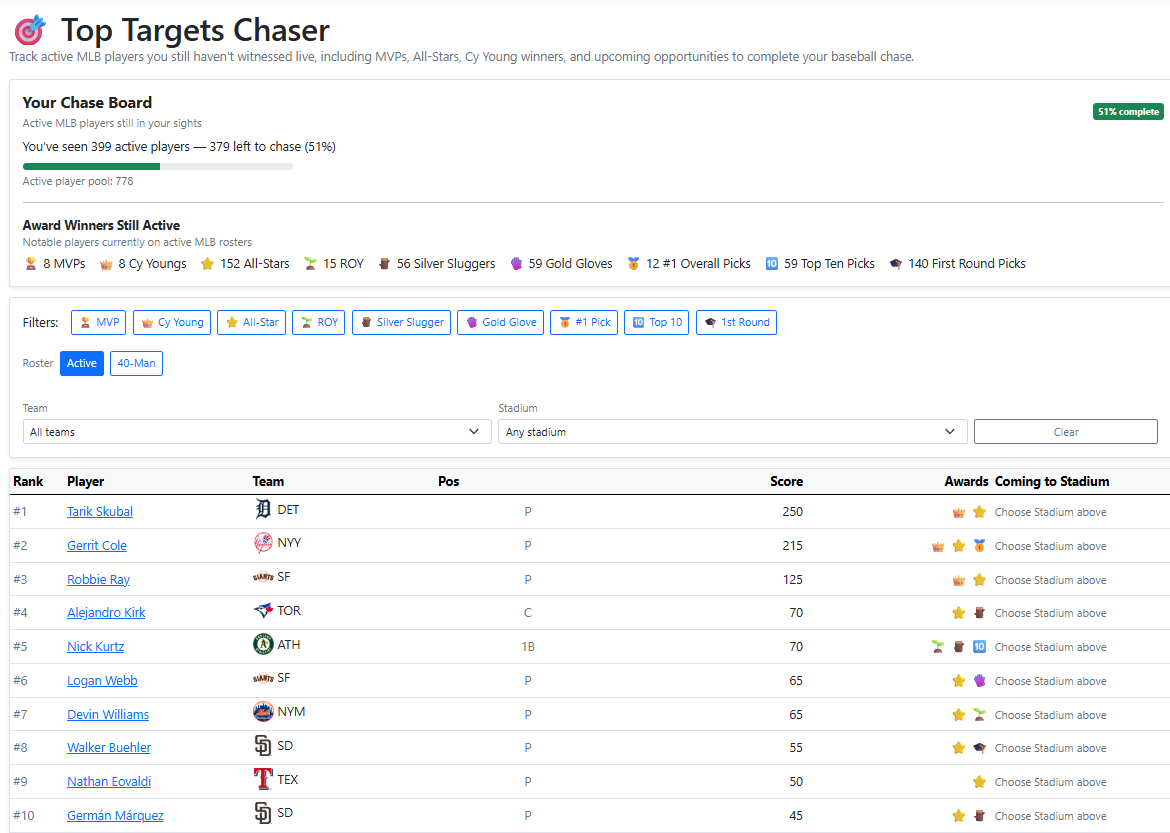Click Nathan Eovaldi's All-Star star icon
The width and height of the screenshot is (1170, 833).
tap(980, 781)
